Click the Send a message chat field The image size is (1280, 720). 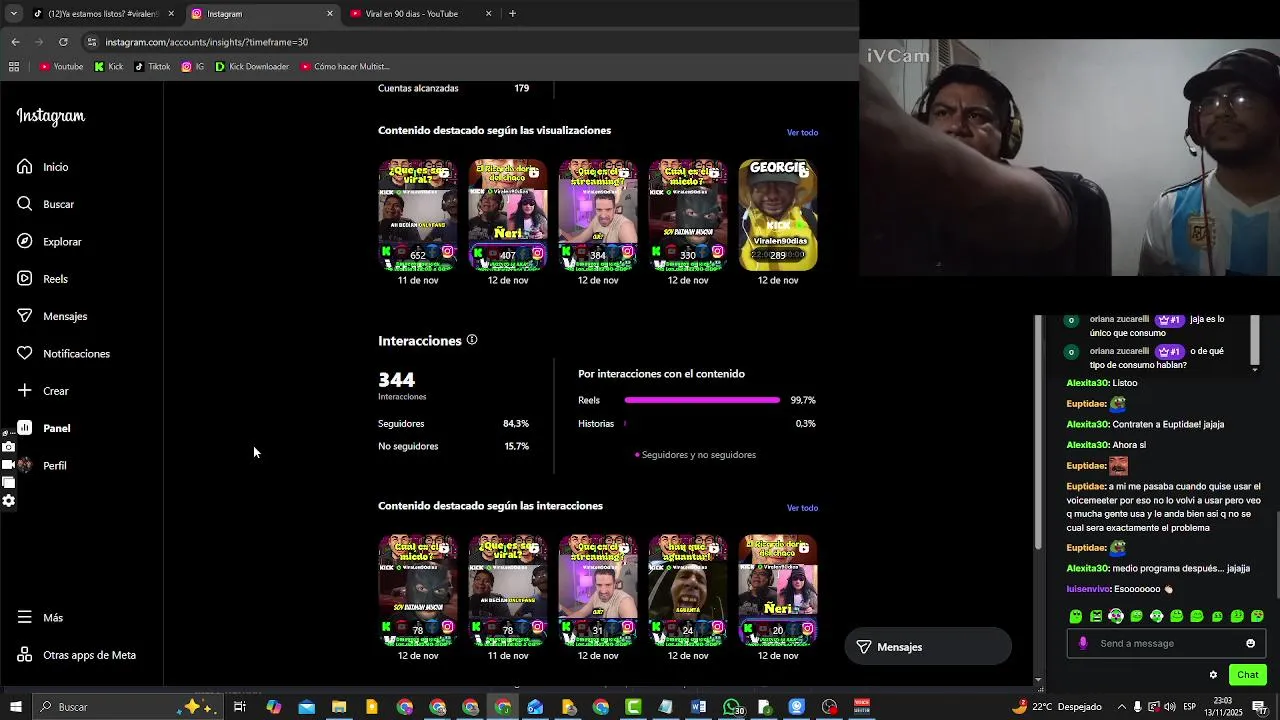(1166, 644)
